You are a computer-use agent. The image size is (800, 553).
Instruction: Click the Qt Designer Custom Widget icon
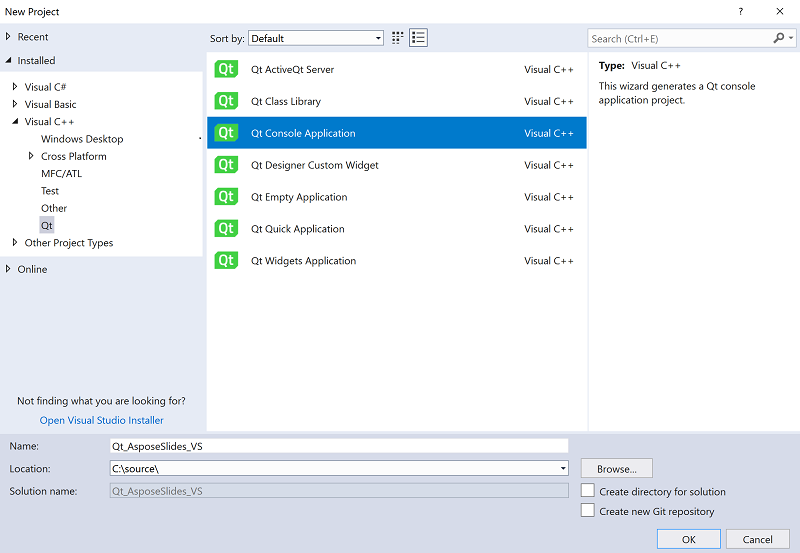226,165
